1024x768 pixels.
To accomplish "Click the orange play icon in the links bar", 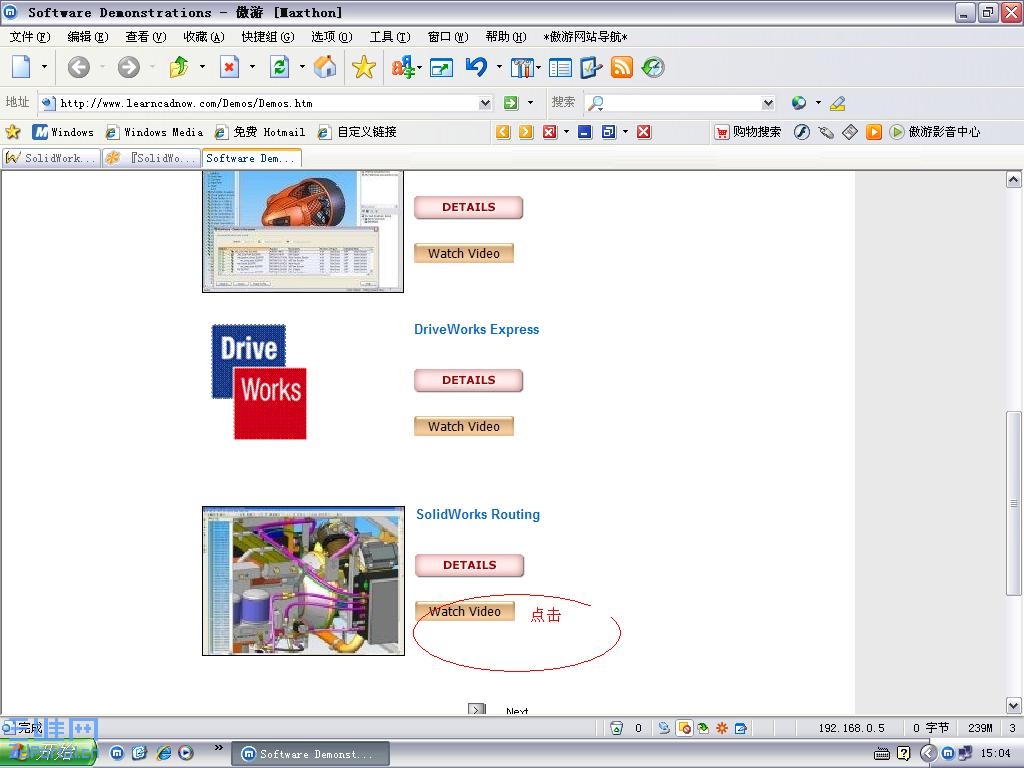I will click(874, 132).
